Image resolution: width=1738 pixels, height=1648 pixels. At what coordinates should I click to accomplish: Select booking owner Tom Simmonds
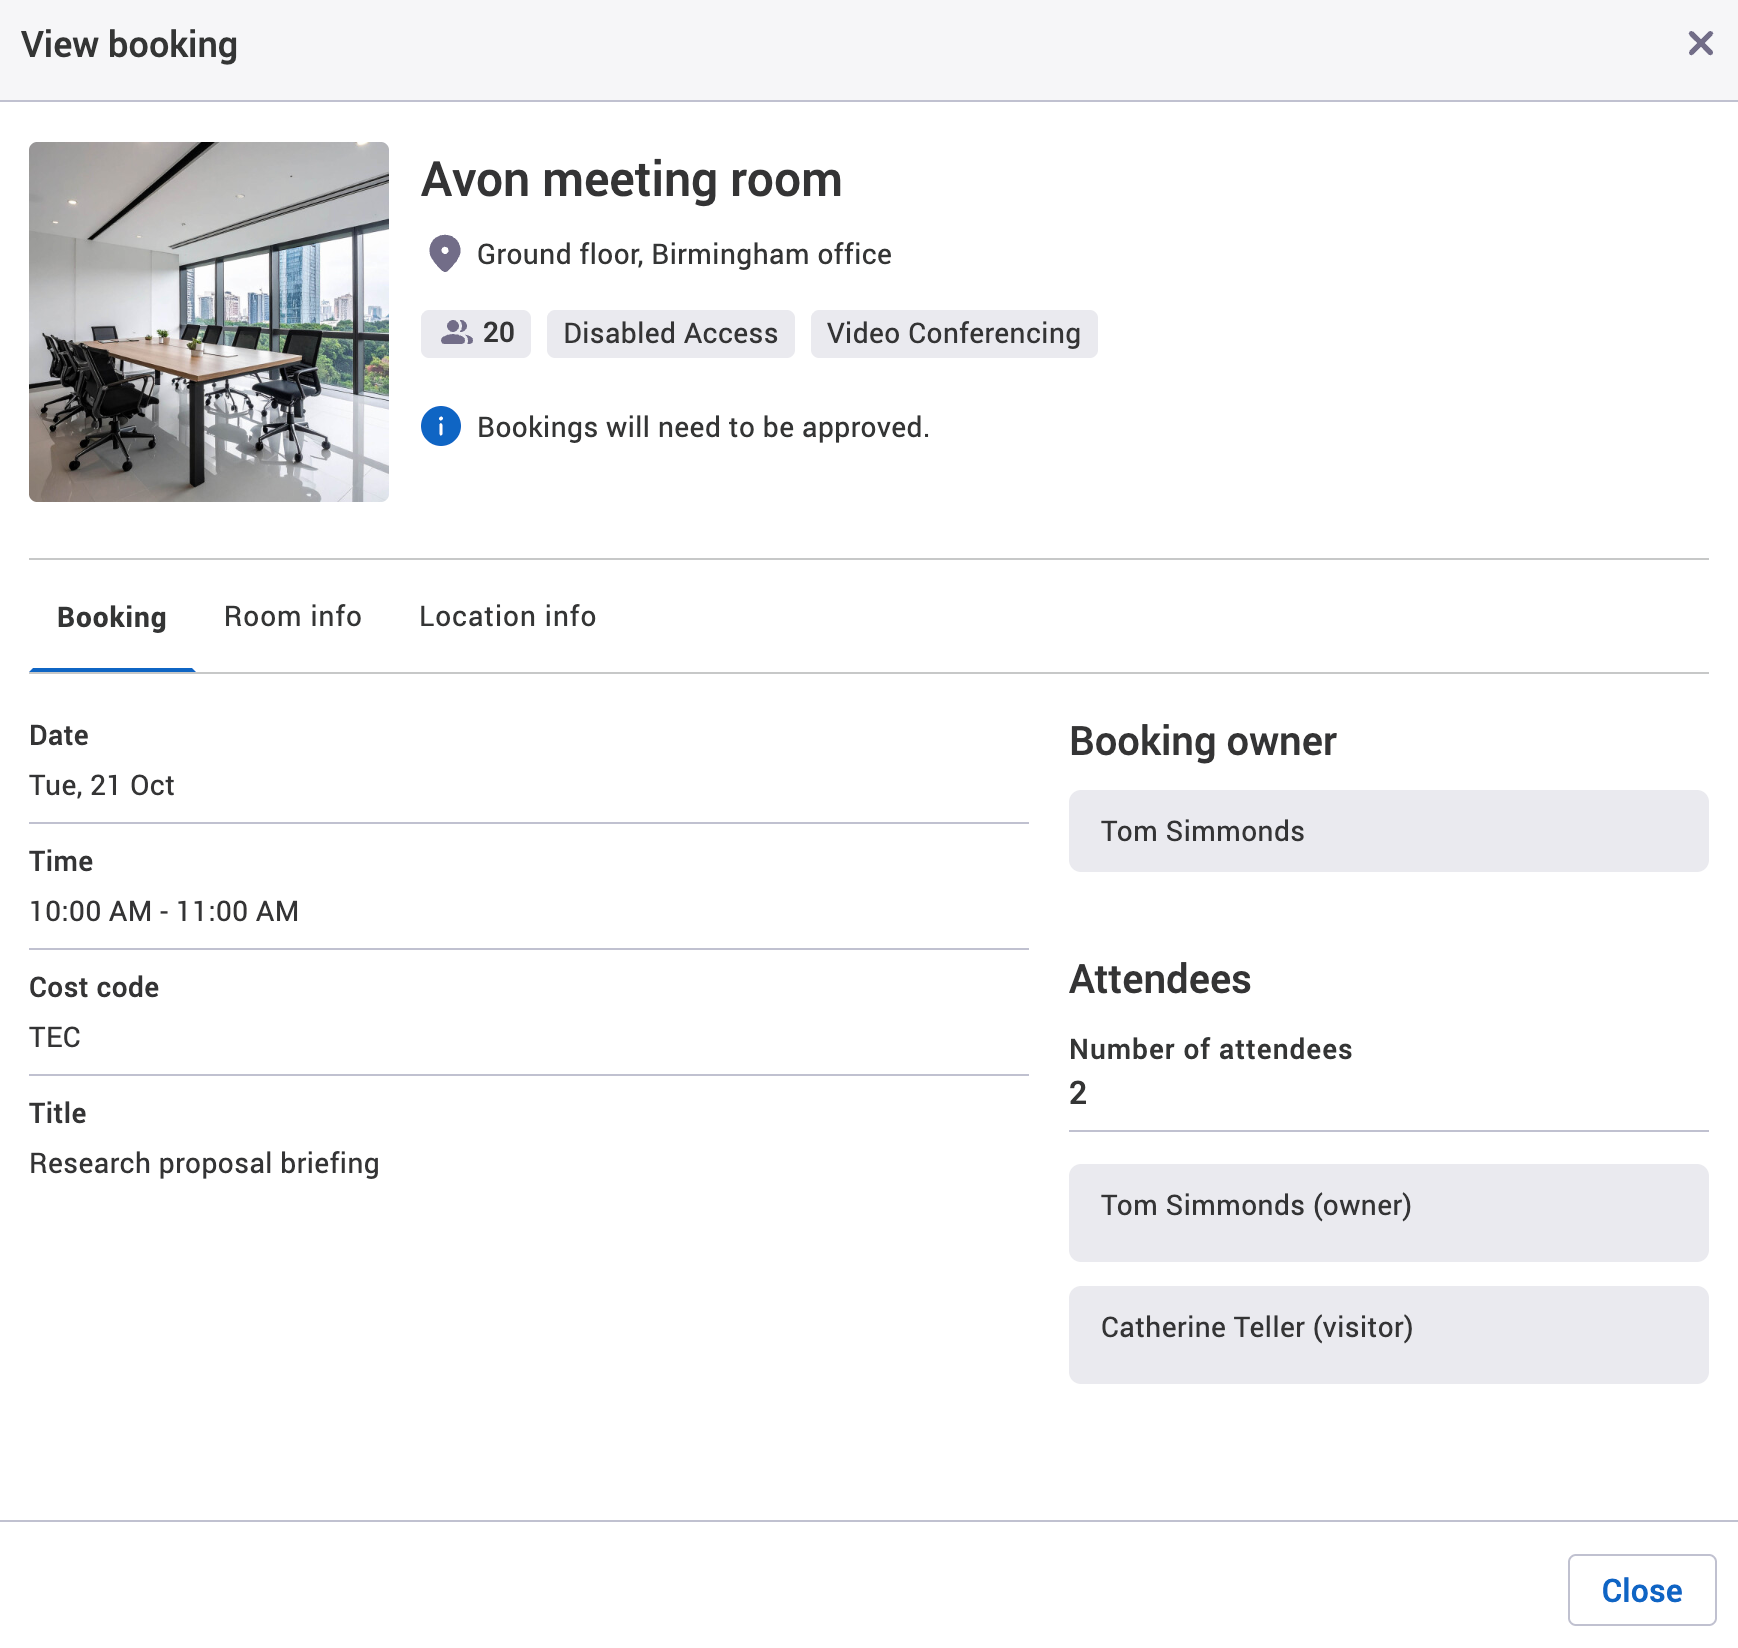point(1389,830)
